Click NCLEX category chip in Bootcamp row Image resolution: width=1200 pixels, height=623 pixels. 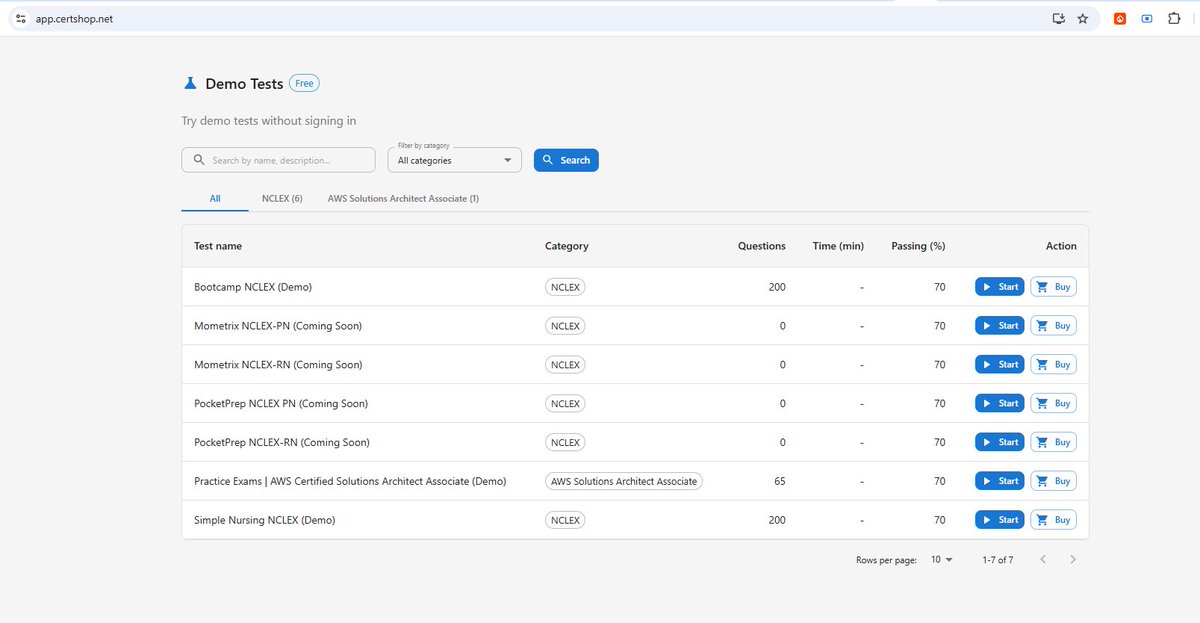pyautogui.click(x=565, y=287)
